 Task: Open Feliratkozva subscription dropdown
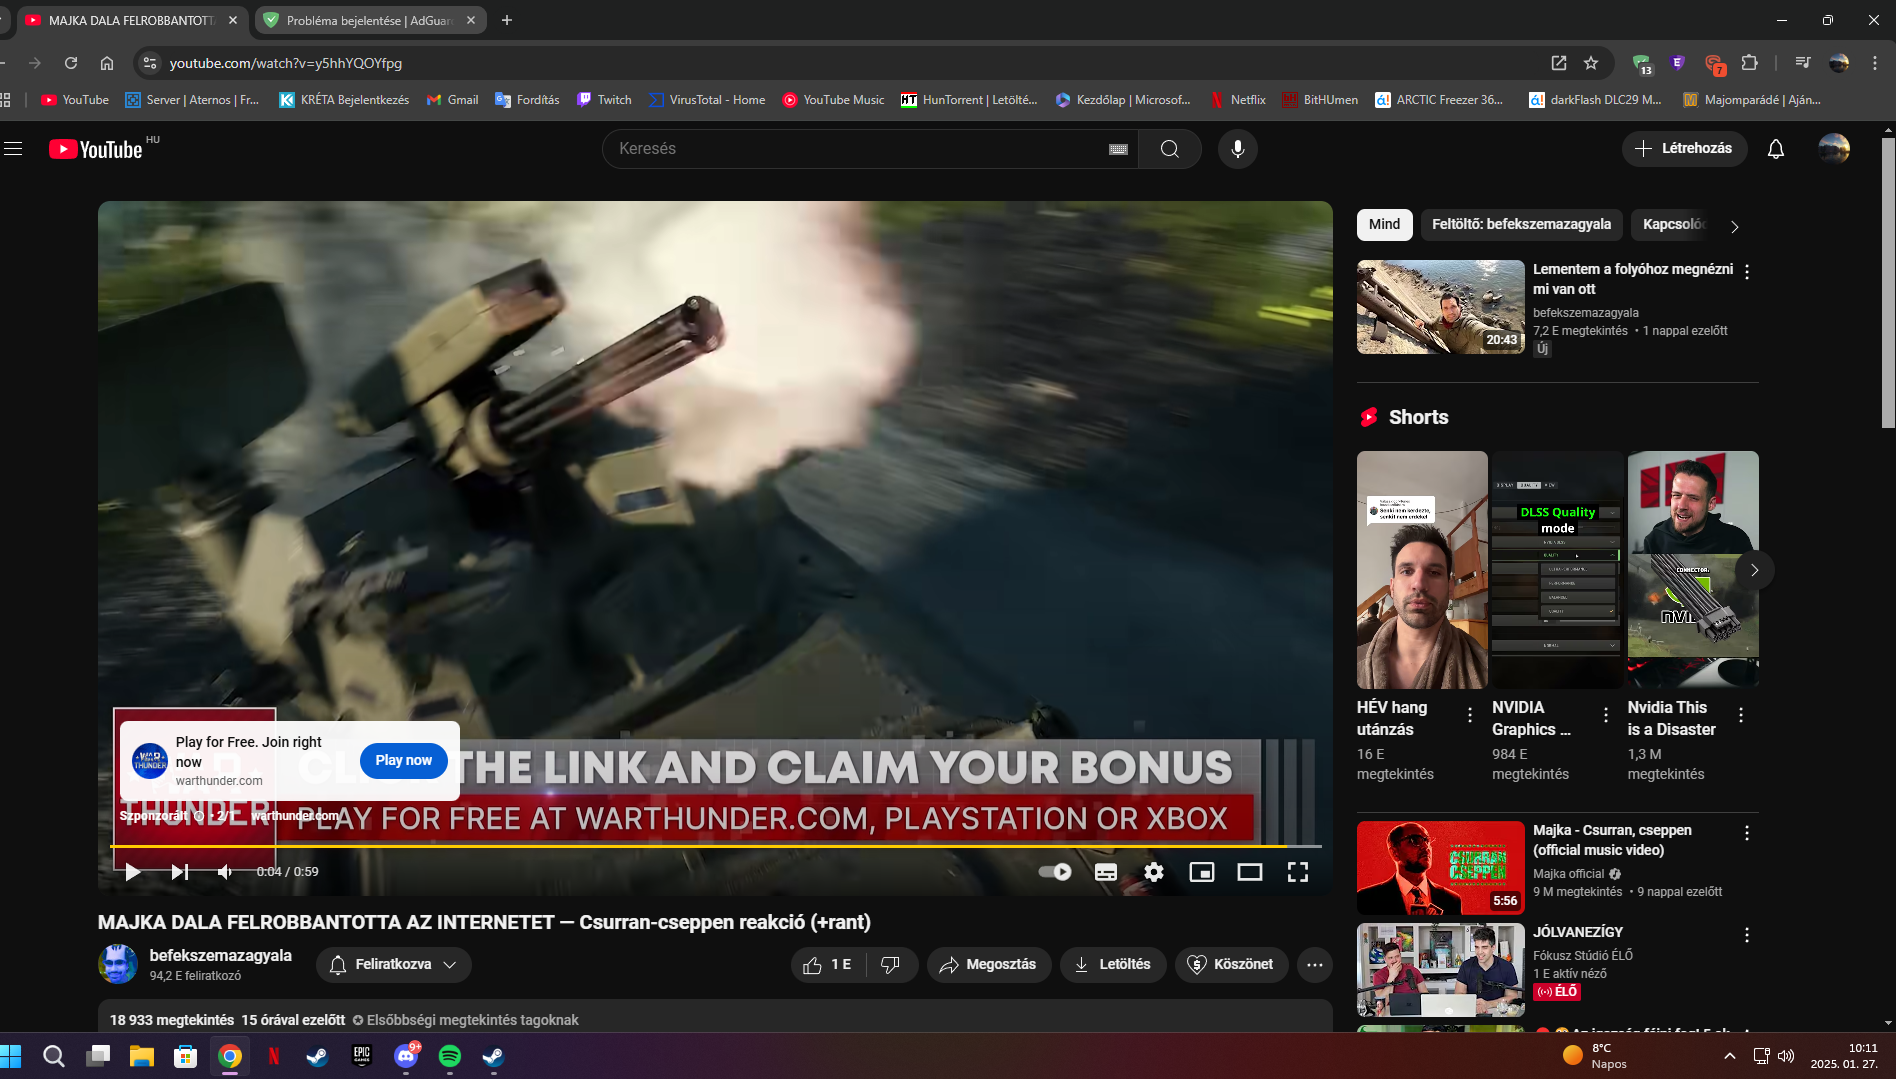(x=393, y=965)
